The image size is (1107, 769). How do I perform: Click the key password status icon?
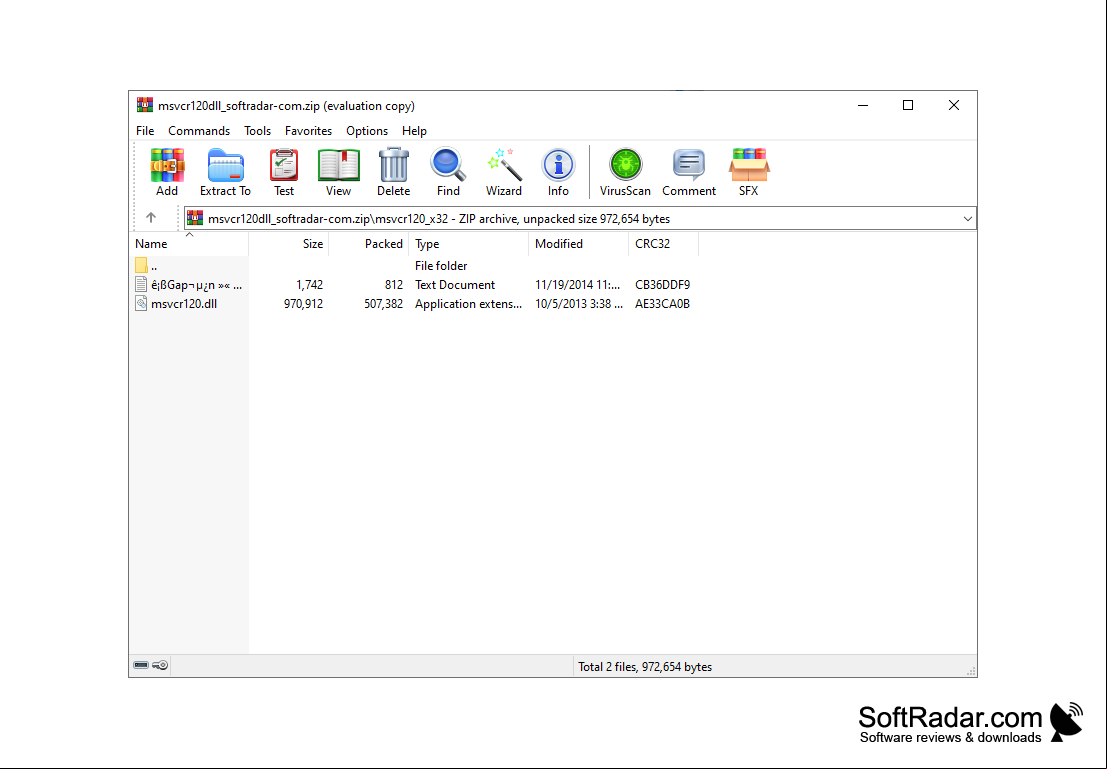[x=161, y=665]
